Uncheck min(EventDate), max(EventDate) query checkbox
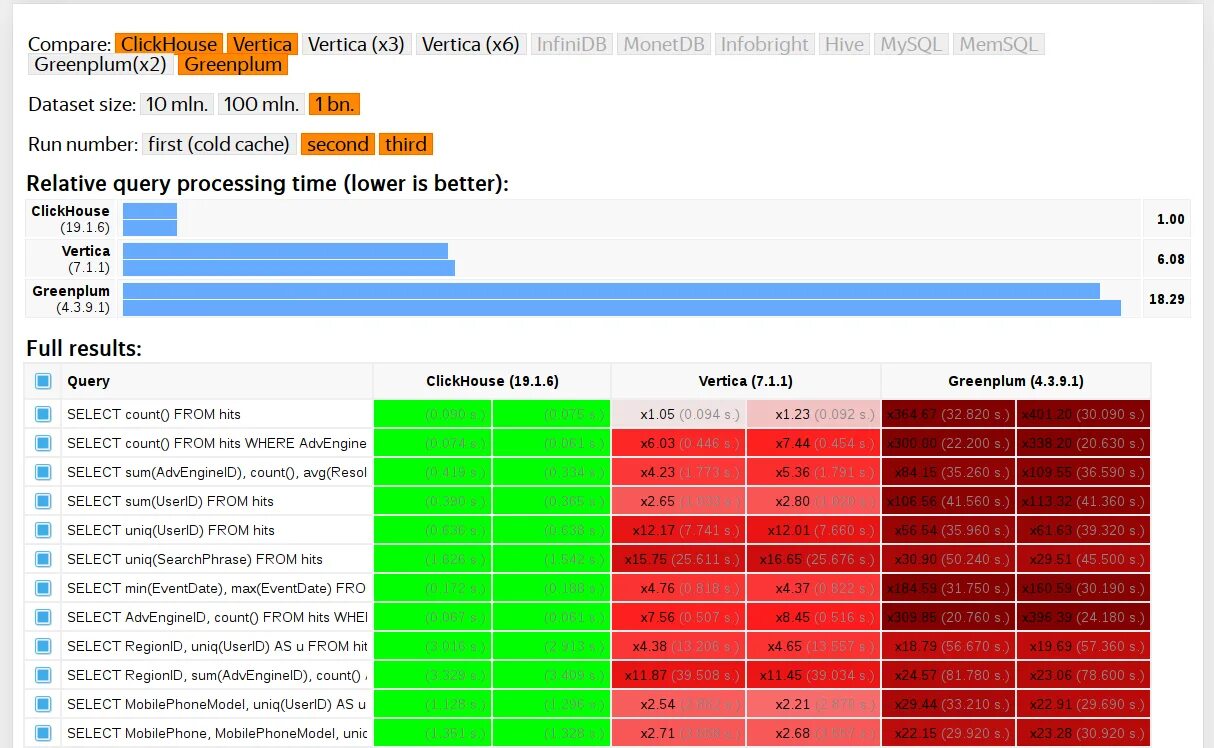The width and height of the screenshot is (1214, 748). click(43, 588)
